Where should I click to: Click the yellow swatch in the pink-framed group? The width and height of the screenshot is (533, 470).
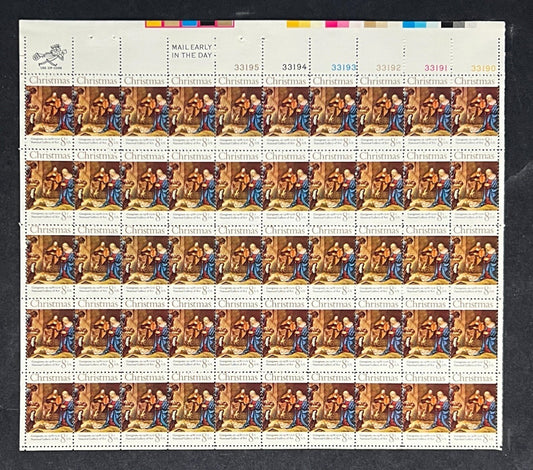[x=154, y=23]
